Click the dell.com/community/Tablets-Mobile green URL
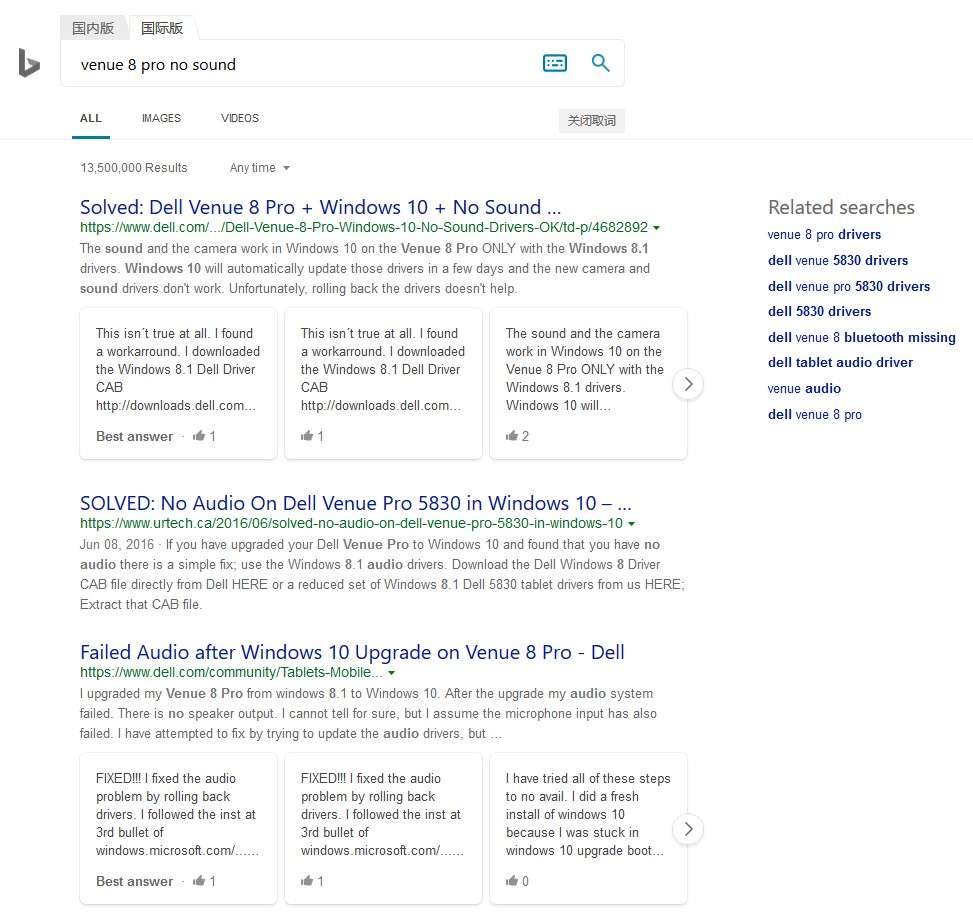This screenshot has width=973, height=917. (x=231, y=672)
